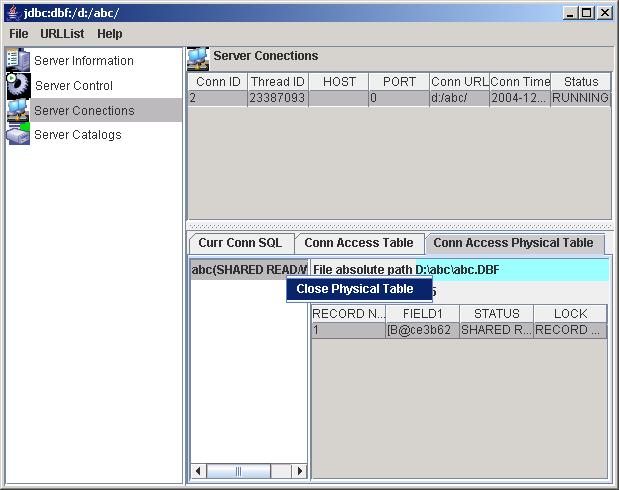
Task: Switch to Conn Access Table tab
Action: [358, 243]
